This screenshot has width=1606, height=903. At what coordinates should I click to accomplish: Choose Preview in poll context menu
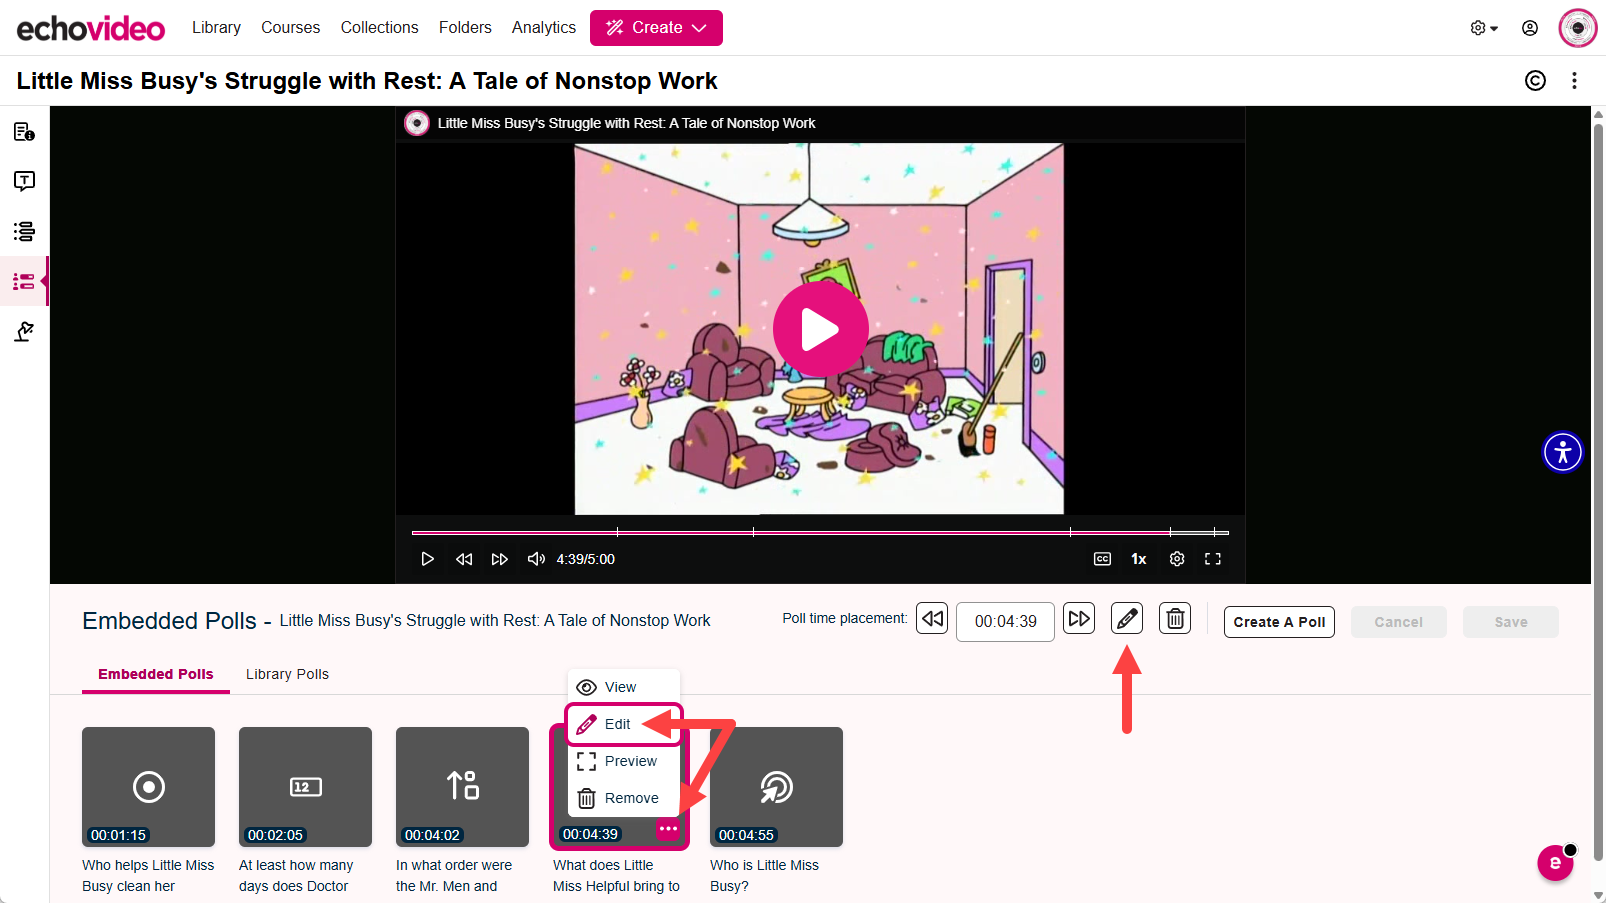pos(624,761)
